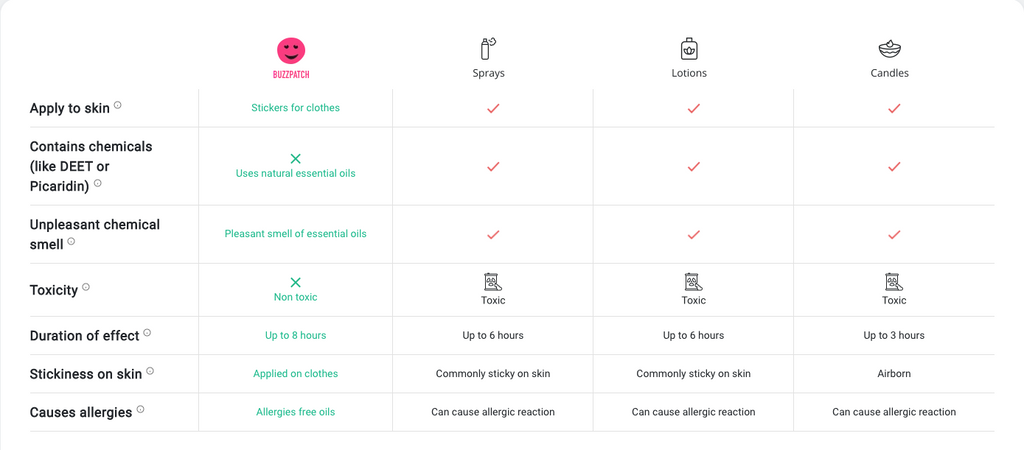The height and width of the screenshot is (450, 1024).
Task: Click toxic icon in Sprays column
Action: (x=493, y=282)
